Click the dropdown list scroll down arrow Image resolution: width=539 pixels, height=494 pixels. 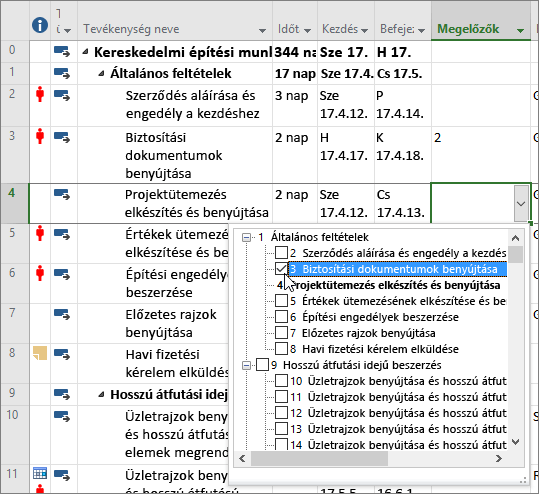[x=515, y=442]
